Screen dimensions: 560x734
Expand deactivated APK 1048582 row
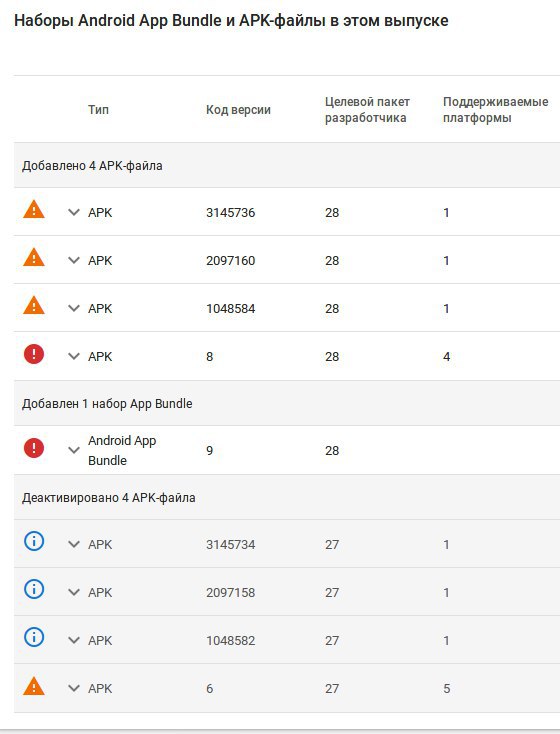click(x=74, y=640)
